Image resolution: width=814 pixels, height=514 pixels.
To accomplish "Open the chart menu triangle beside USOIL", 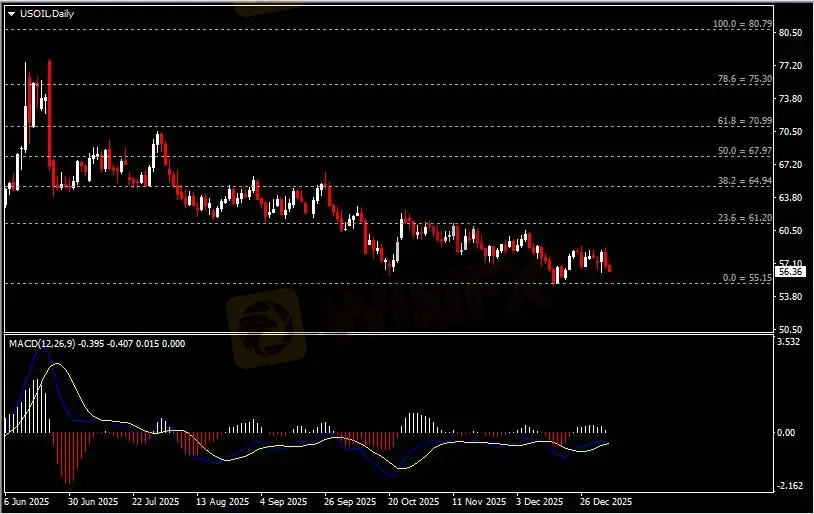I will click(x=11, y=14).
